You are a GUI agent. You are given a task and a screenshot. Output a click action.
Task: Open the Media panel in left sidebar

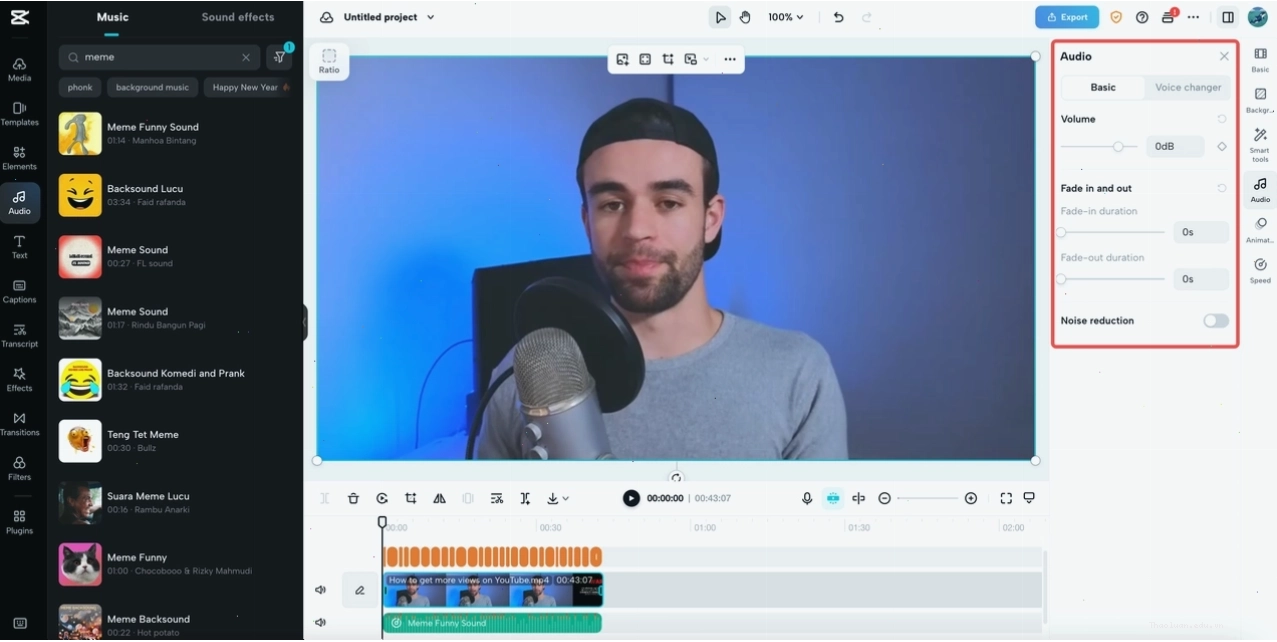pyautogui.click(x=19, y=69)
